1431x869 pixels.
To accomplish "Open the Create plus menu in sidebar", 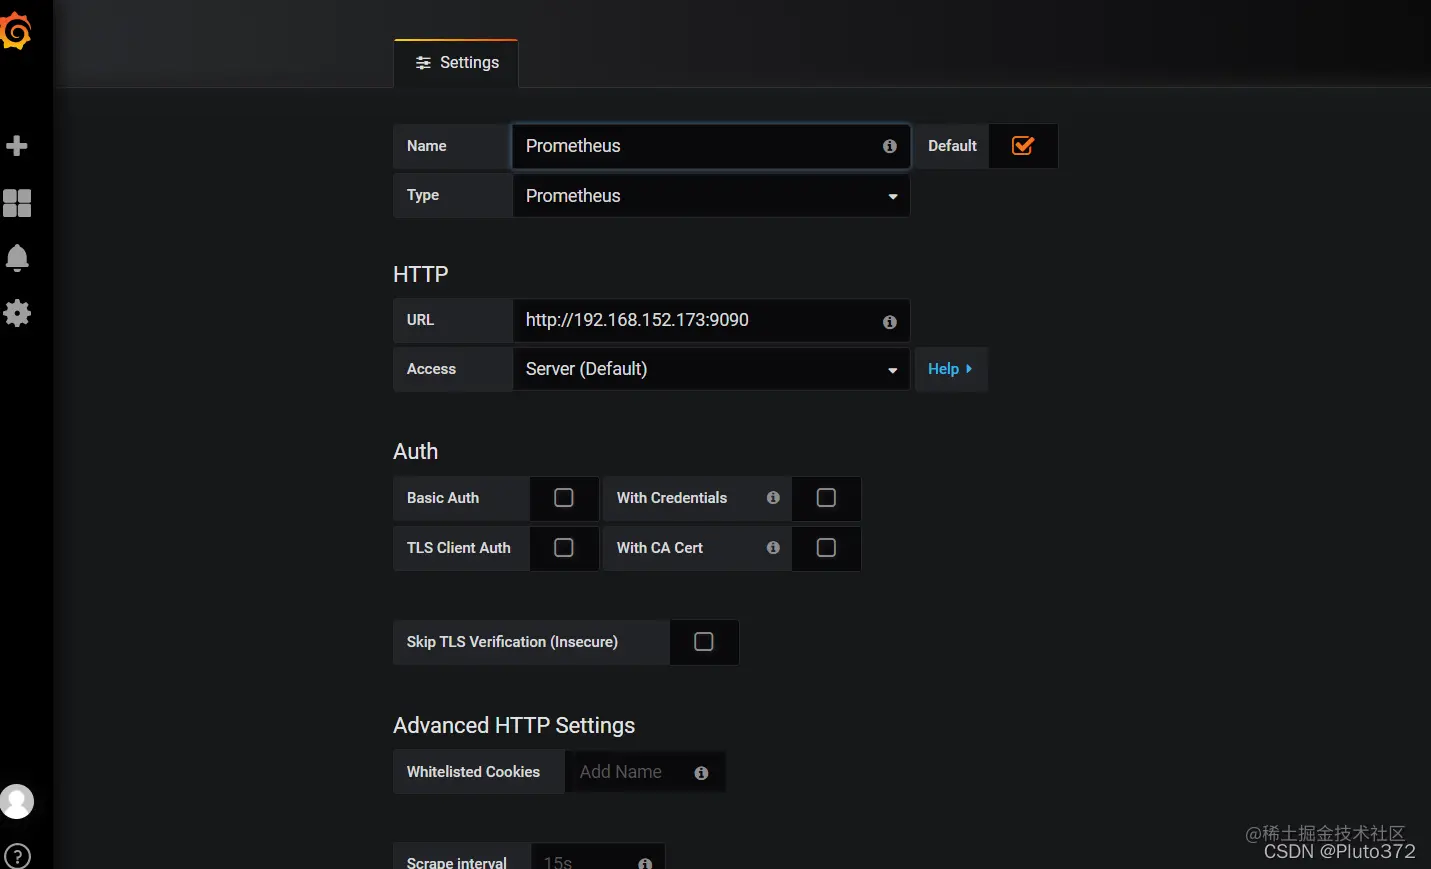I will tap(17, 146).
